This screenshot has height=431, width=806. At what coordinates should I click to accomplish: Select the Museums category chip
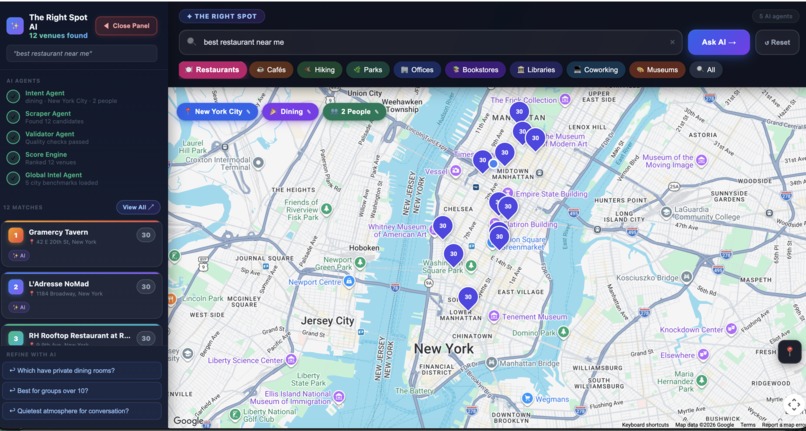pos(657,70)
